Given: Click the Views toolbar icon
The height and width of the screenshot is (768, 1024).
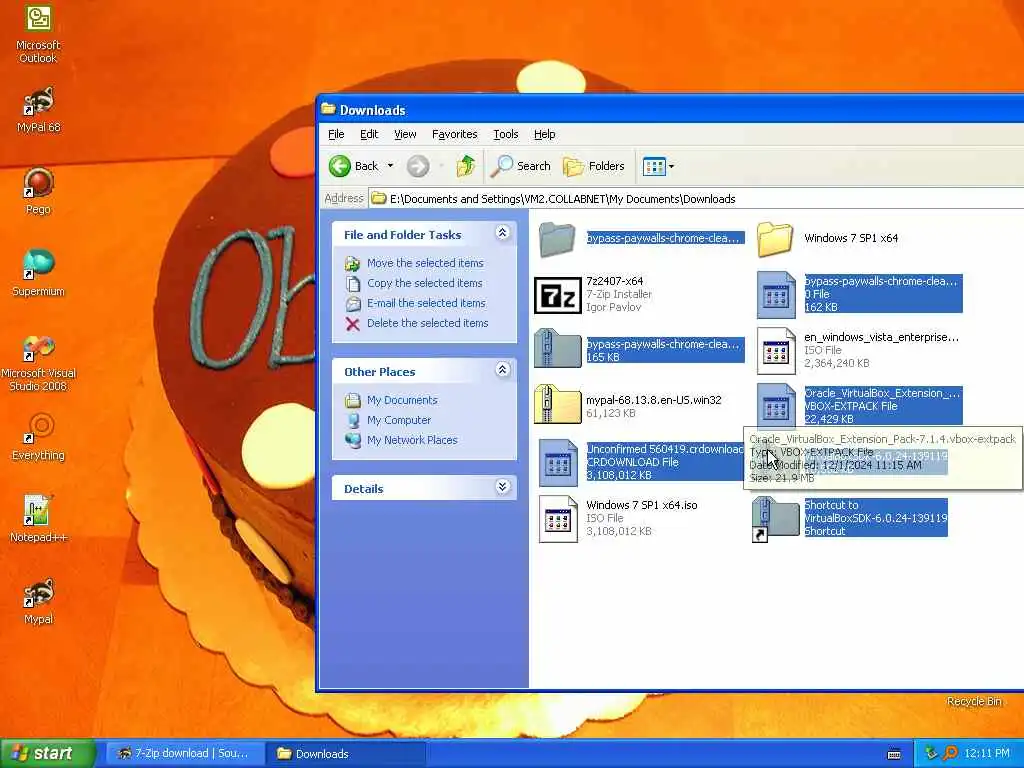Looking at the screenshot, I should click(x=654, y=166).
